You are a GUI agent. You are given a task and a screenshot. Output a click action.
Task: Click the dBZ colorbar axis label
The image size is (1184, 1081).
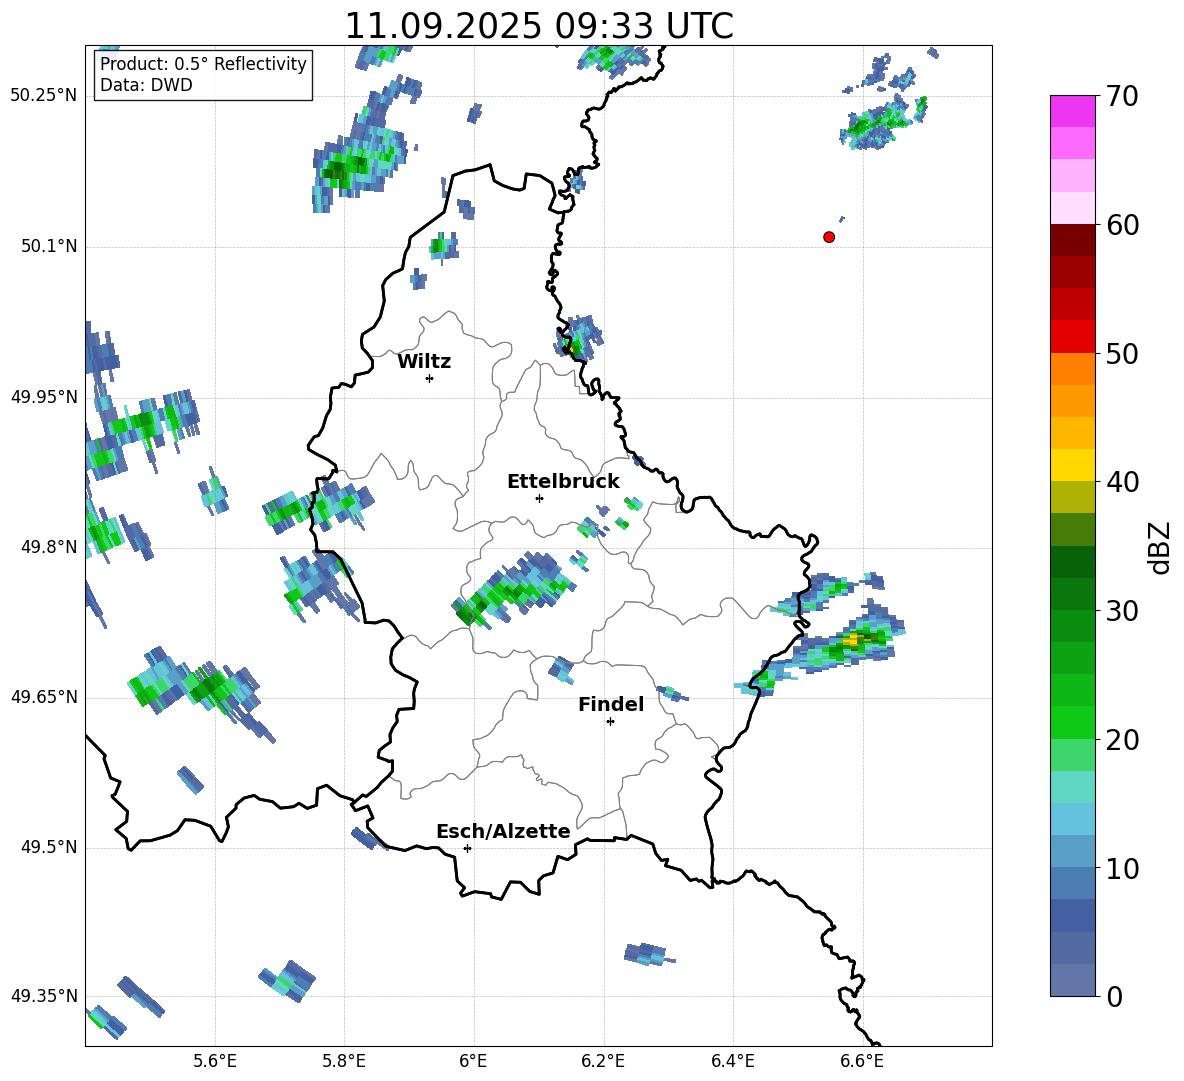coord(1160,548)
